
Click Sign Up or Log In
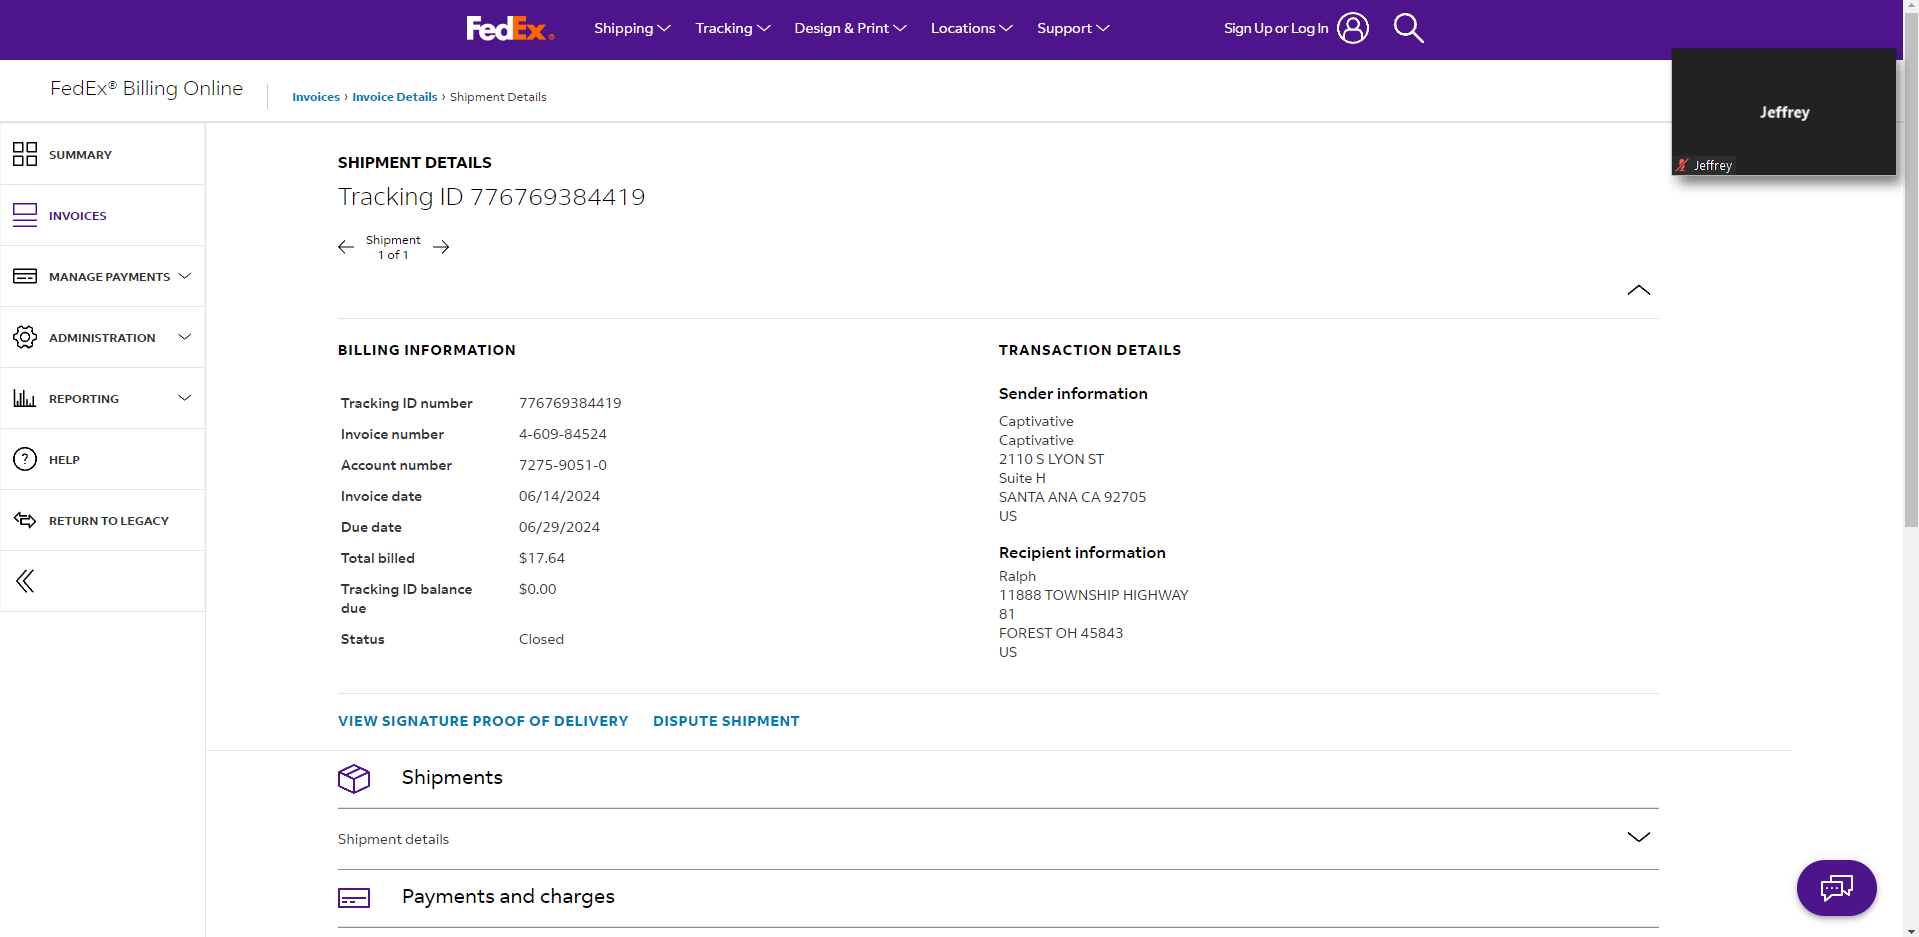point(1276,28)
